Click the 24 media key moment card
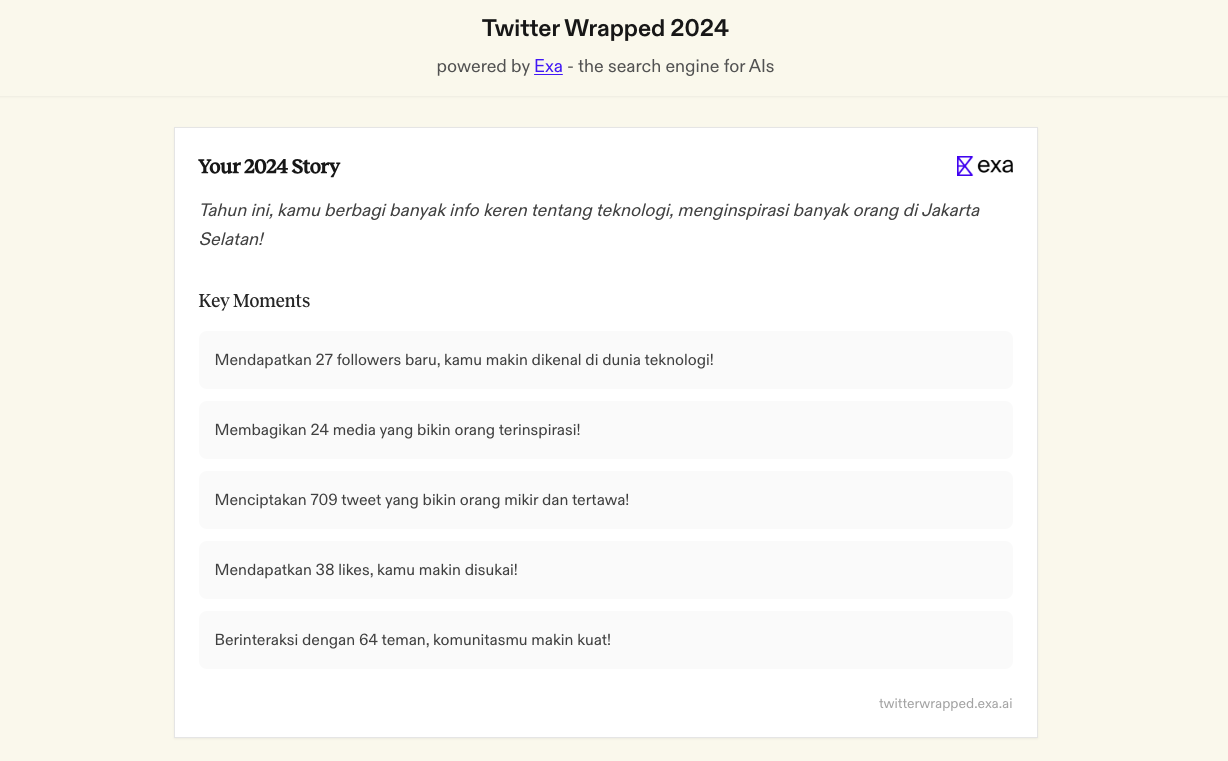The image size is (1228, 761). [605, 429]
